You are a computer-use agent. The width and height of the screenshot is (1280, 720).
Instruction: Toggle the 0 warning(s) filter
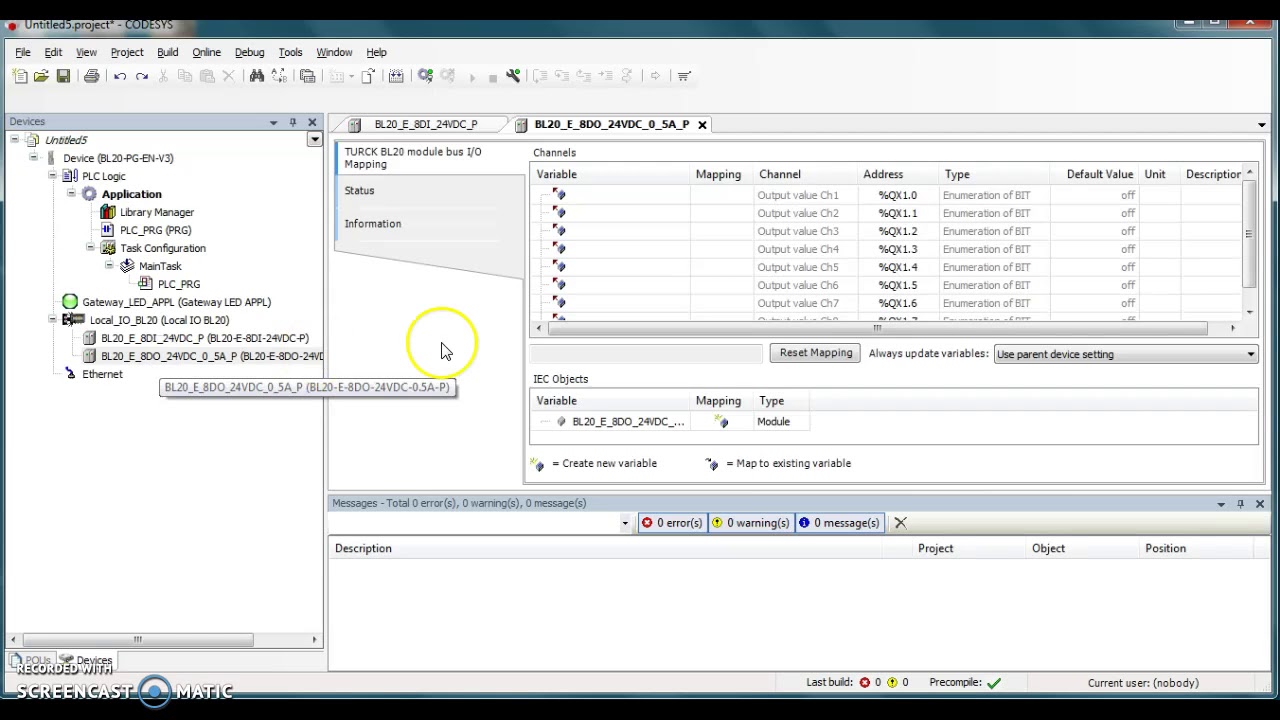coord(750,523)
